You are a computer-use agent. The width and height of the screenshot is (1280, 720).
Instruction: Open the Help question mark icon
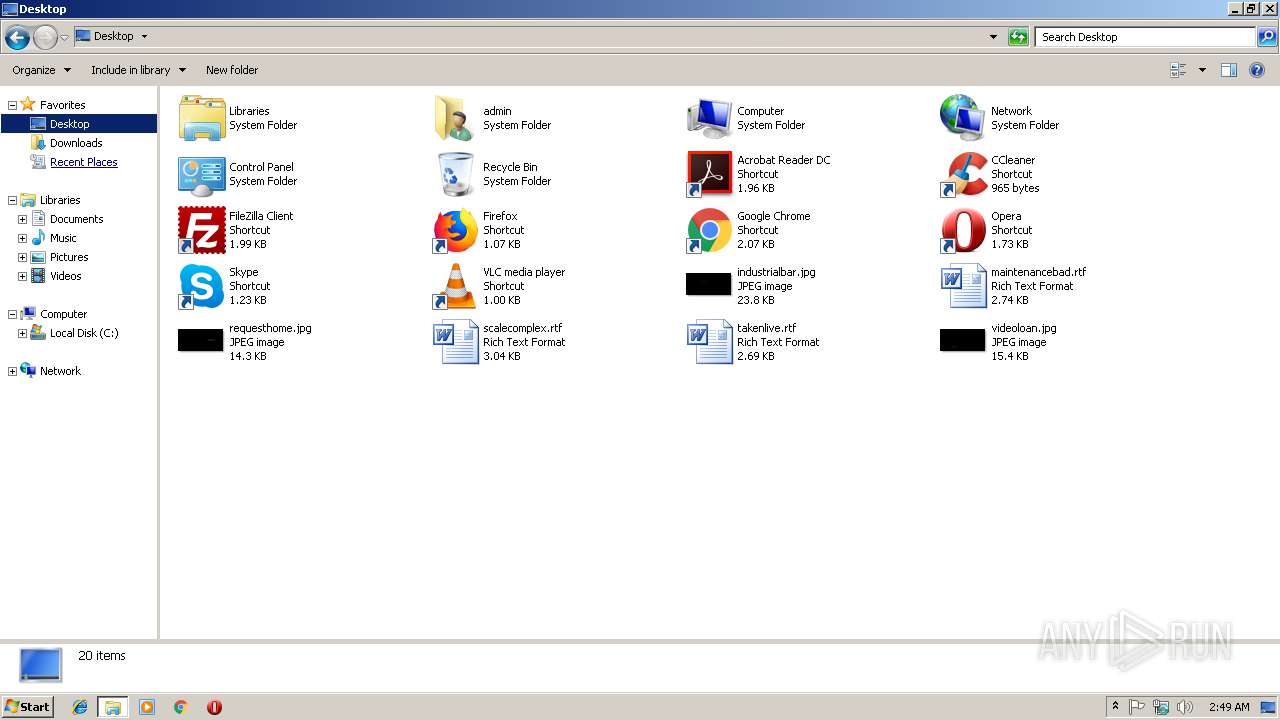[x=1258, y=70]
